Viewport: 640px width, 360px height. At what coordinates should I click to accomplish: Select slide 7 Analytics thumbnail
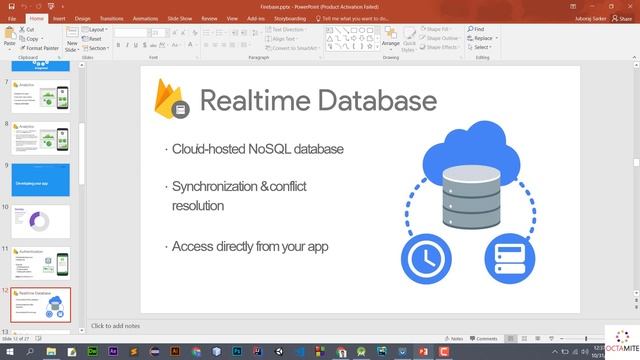click(40, 96)
